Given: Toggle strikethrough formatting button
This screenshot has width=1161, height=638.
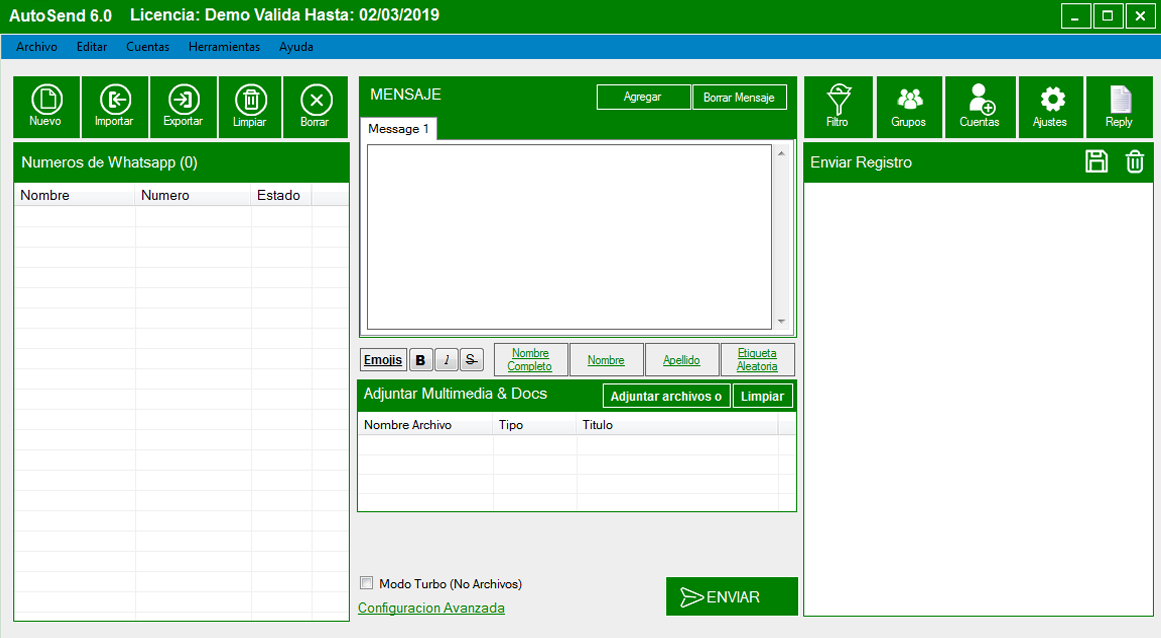Looking at the screenshot, I should pos(472,360).
